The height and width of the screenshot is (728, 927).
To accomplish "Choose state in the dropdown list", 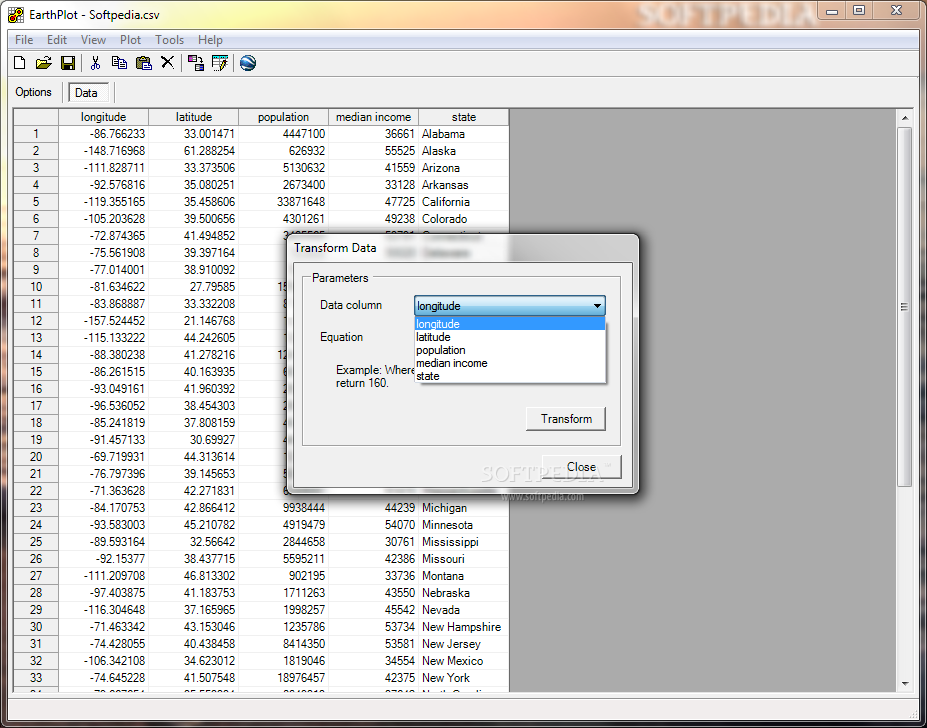I will [x=510, y=376].
